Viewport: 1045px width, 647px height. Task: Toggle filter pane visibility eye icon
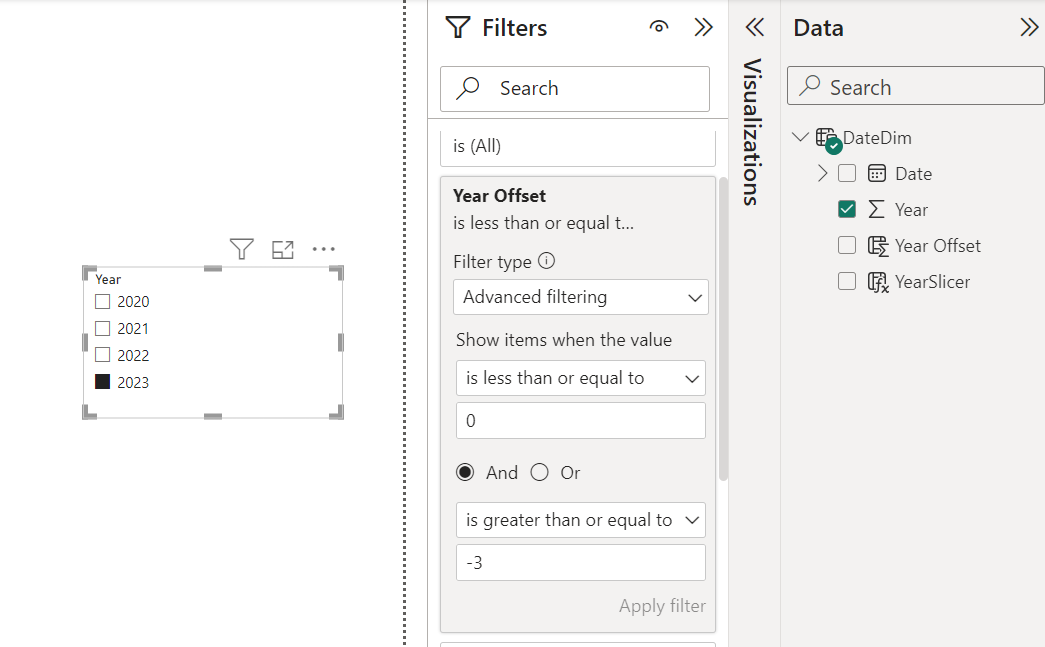point(658,27)
